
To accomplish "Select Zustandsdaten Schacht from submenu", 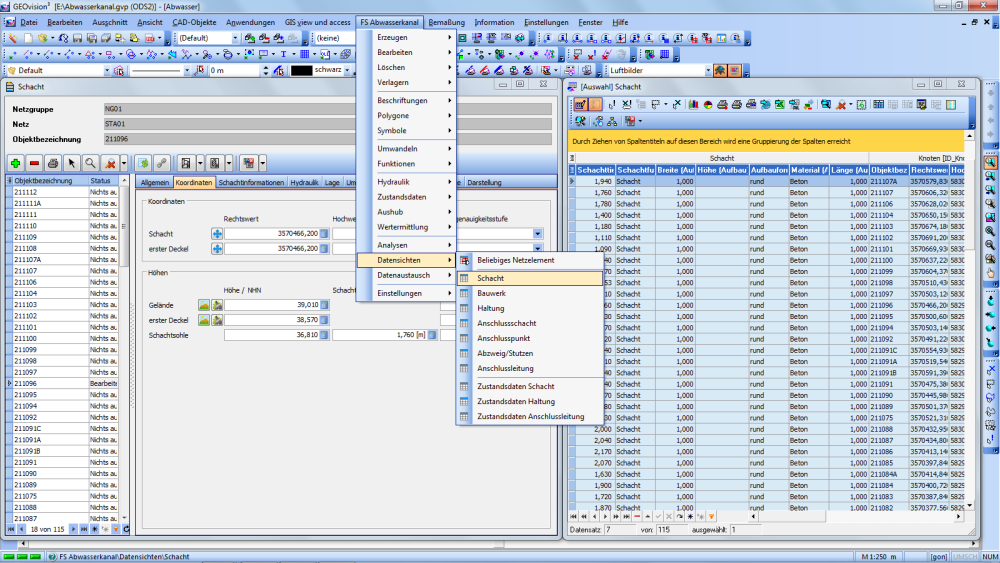I will 529,386.
